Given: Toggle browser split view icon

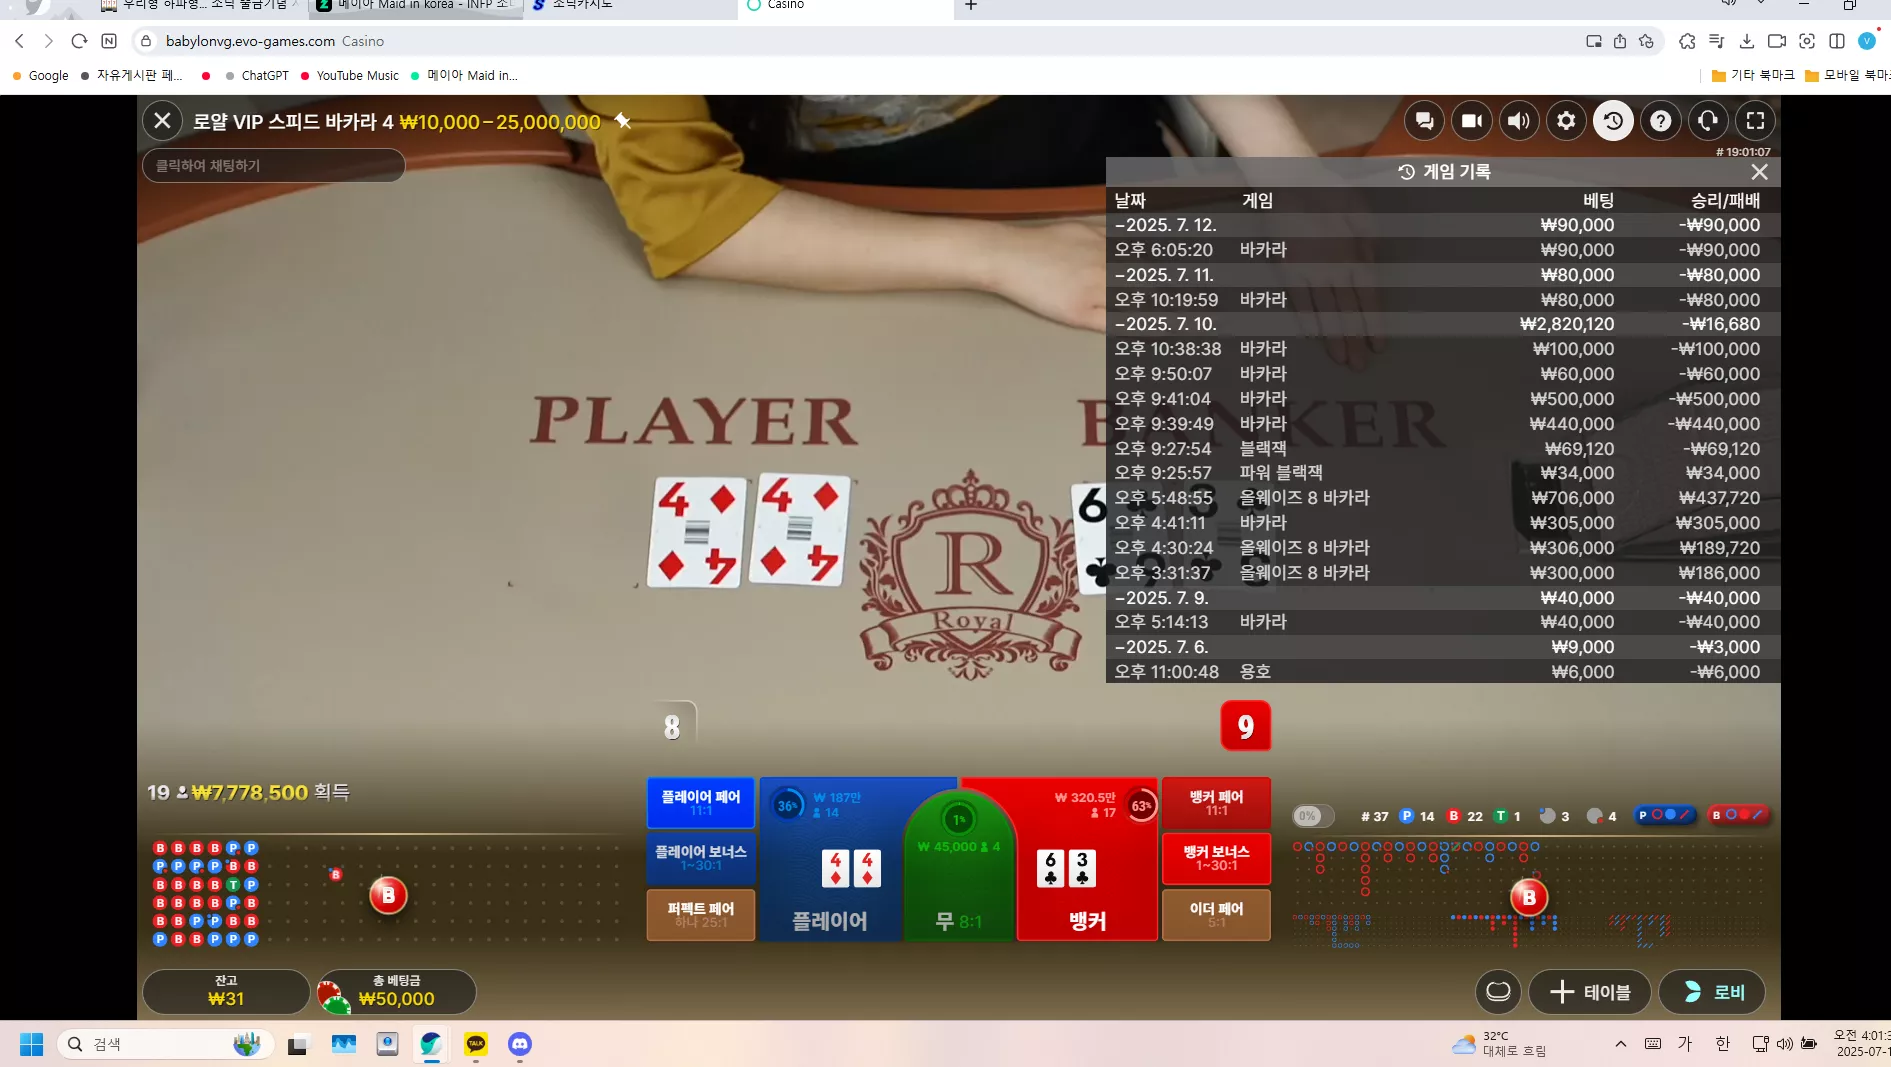Looking at the screenshot, I should [1837, 41].
